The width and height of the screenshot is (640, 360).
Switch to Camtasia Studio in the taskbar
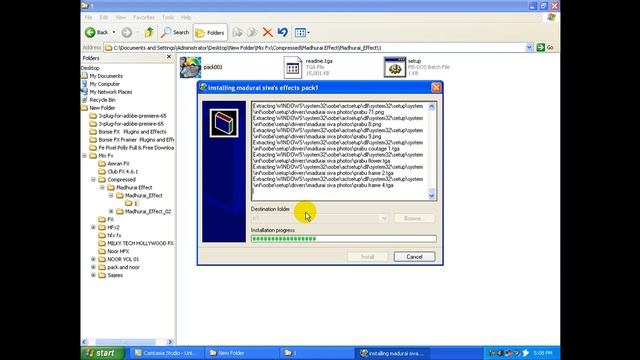point(166,353)
